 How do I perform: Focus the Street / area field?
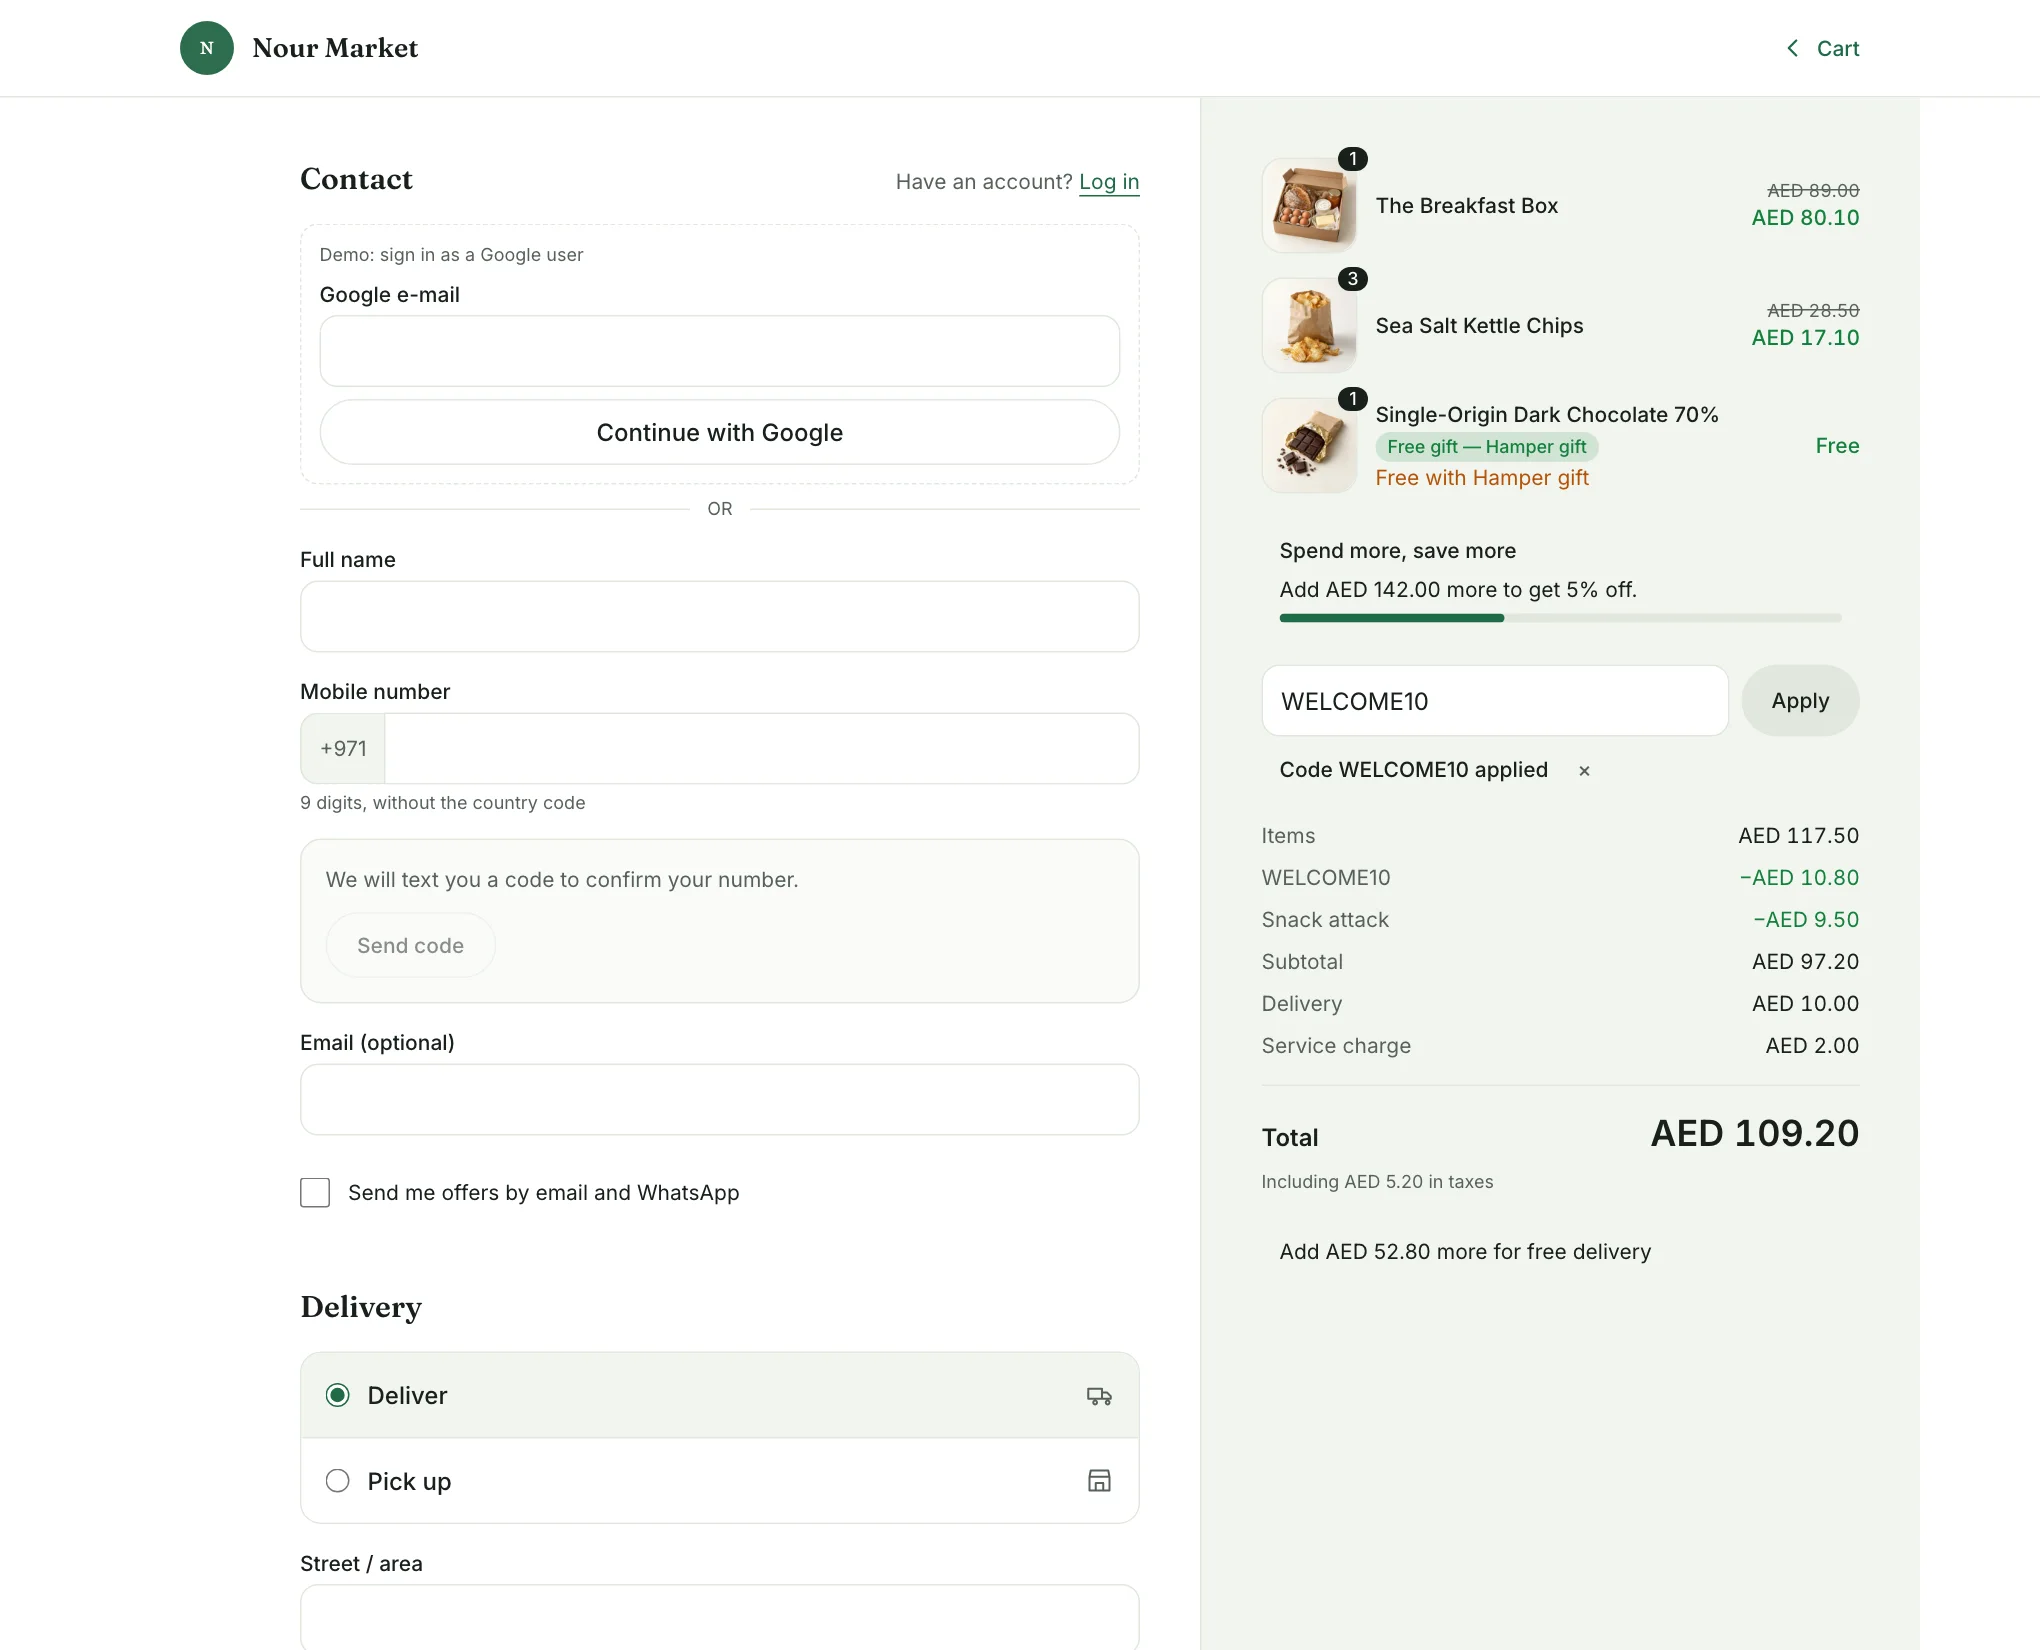pyautogui.click(x=720, y=1617)
